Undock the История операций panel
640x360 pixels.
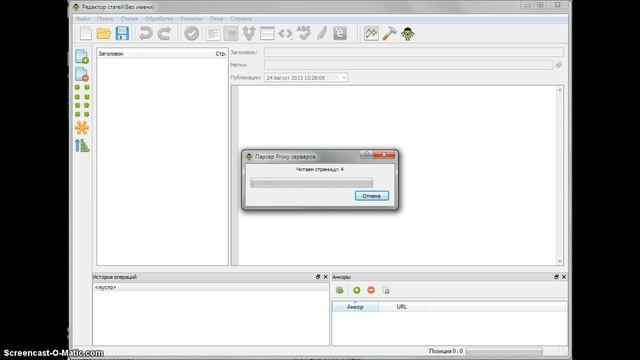[x=318, y=277]
